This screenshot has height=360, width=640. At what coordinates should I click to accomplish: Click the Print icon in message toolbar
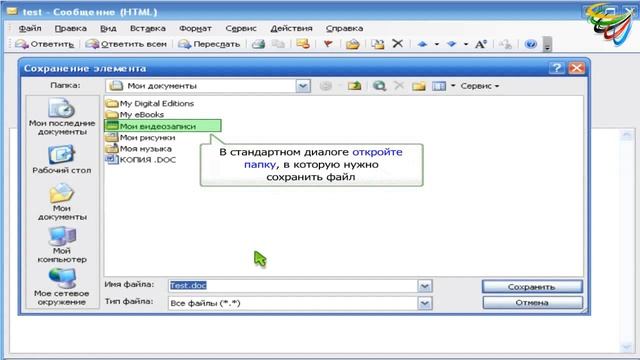coord(258,44)
